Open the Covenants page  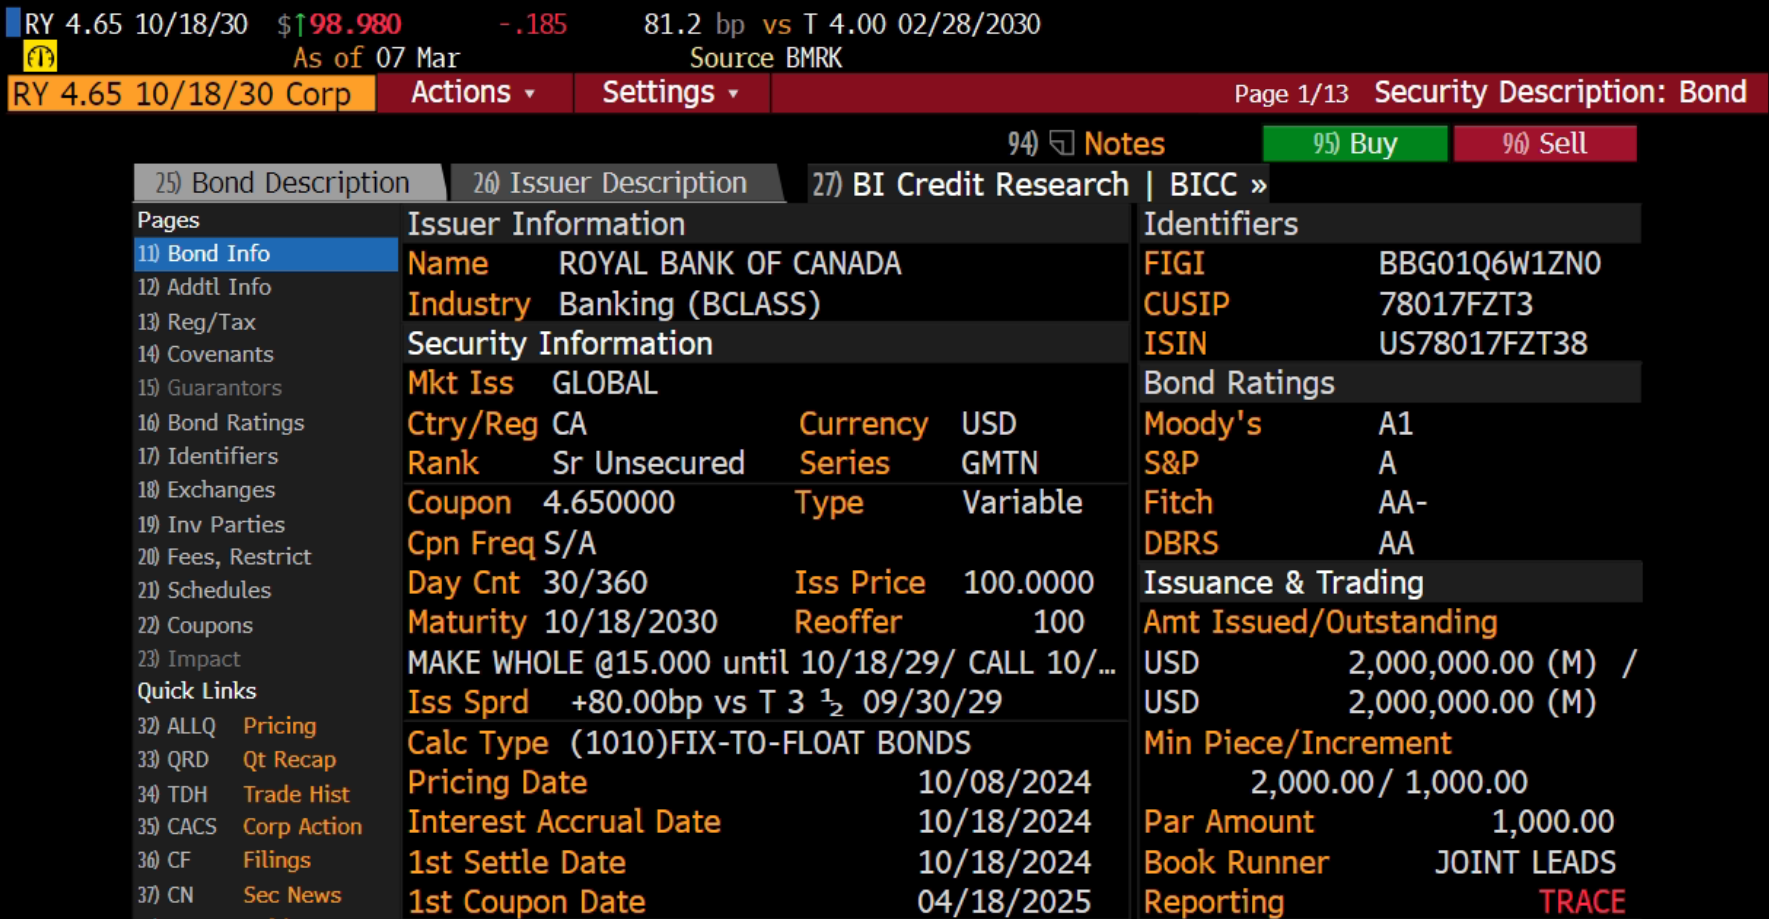coord(205,354)
